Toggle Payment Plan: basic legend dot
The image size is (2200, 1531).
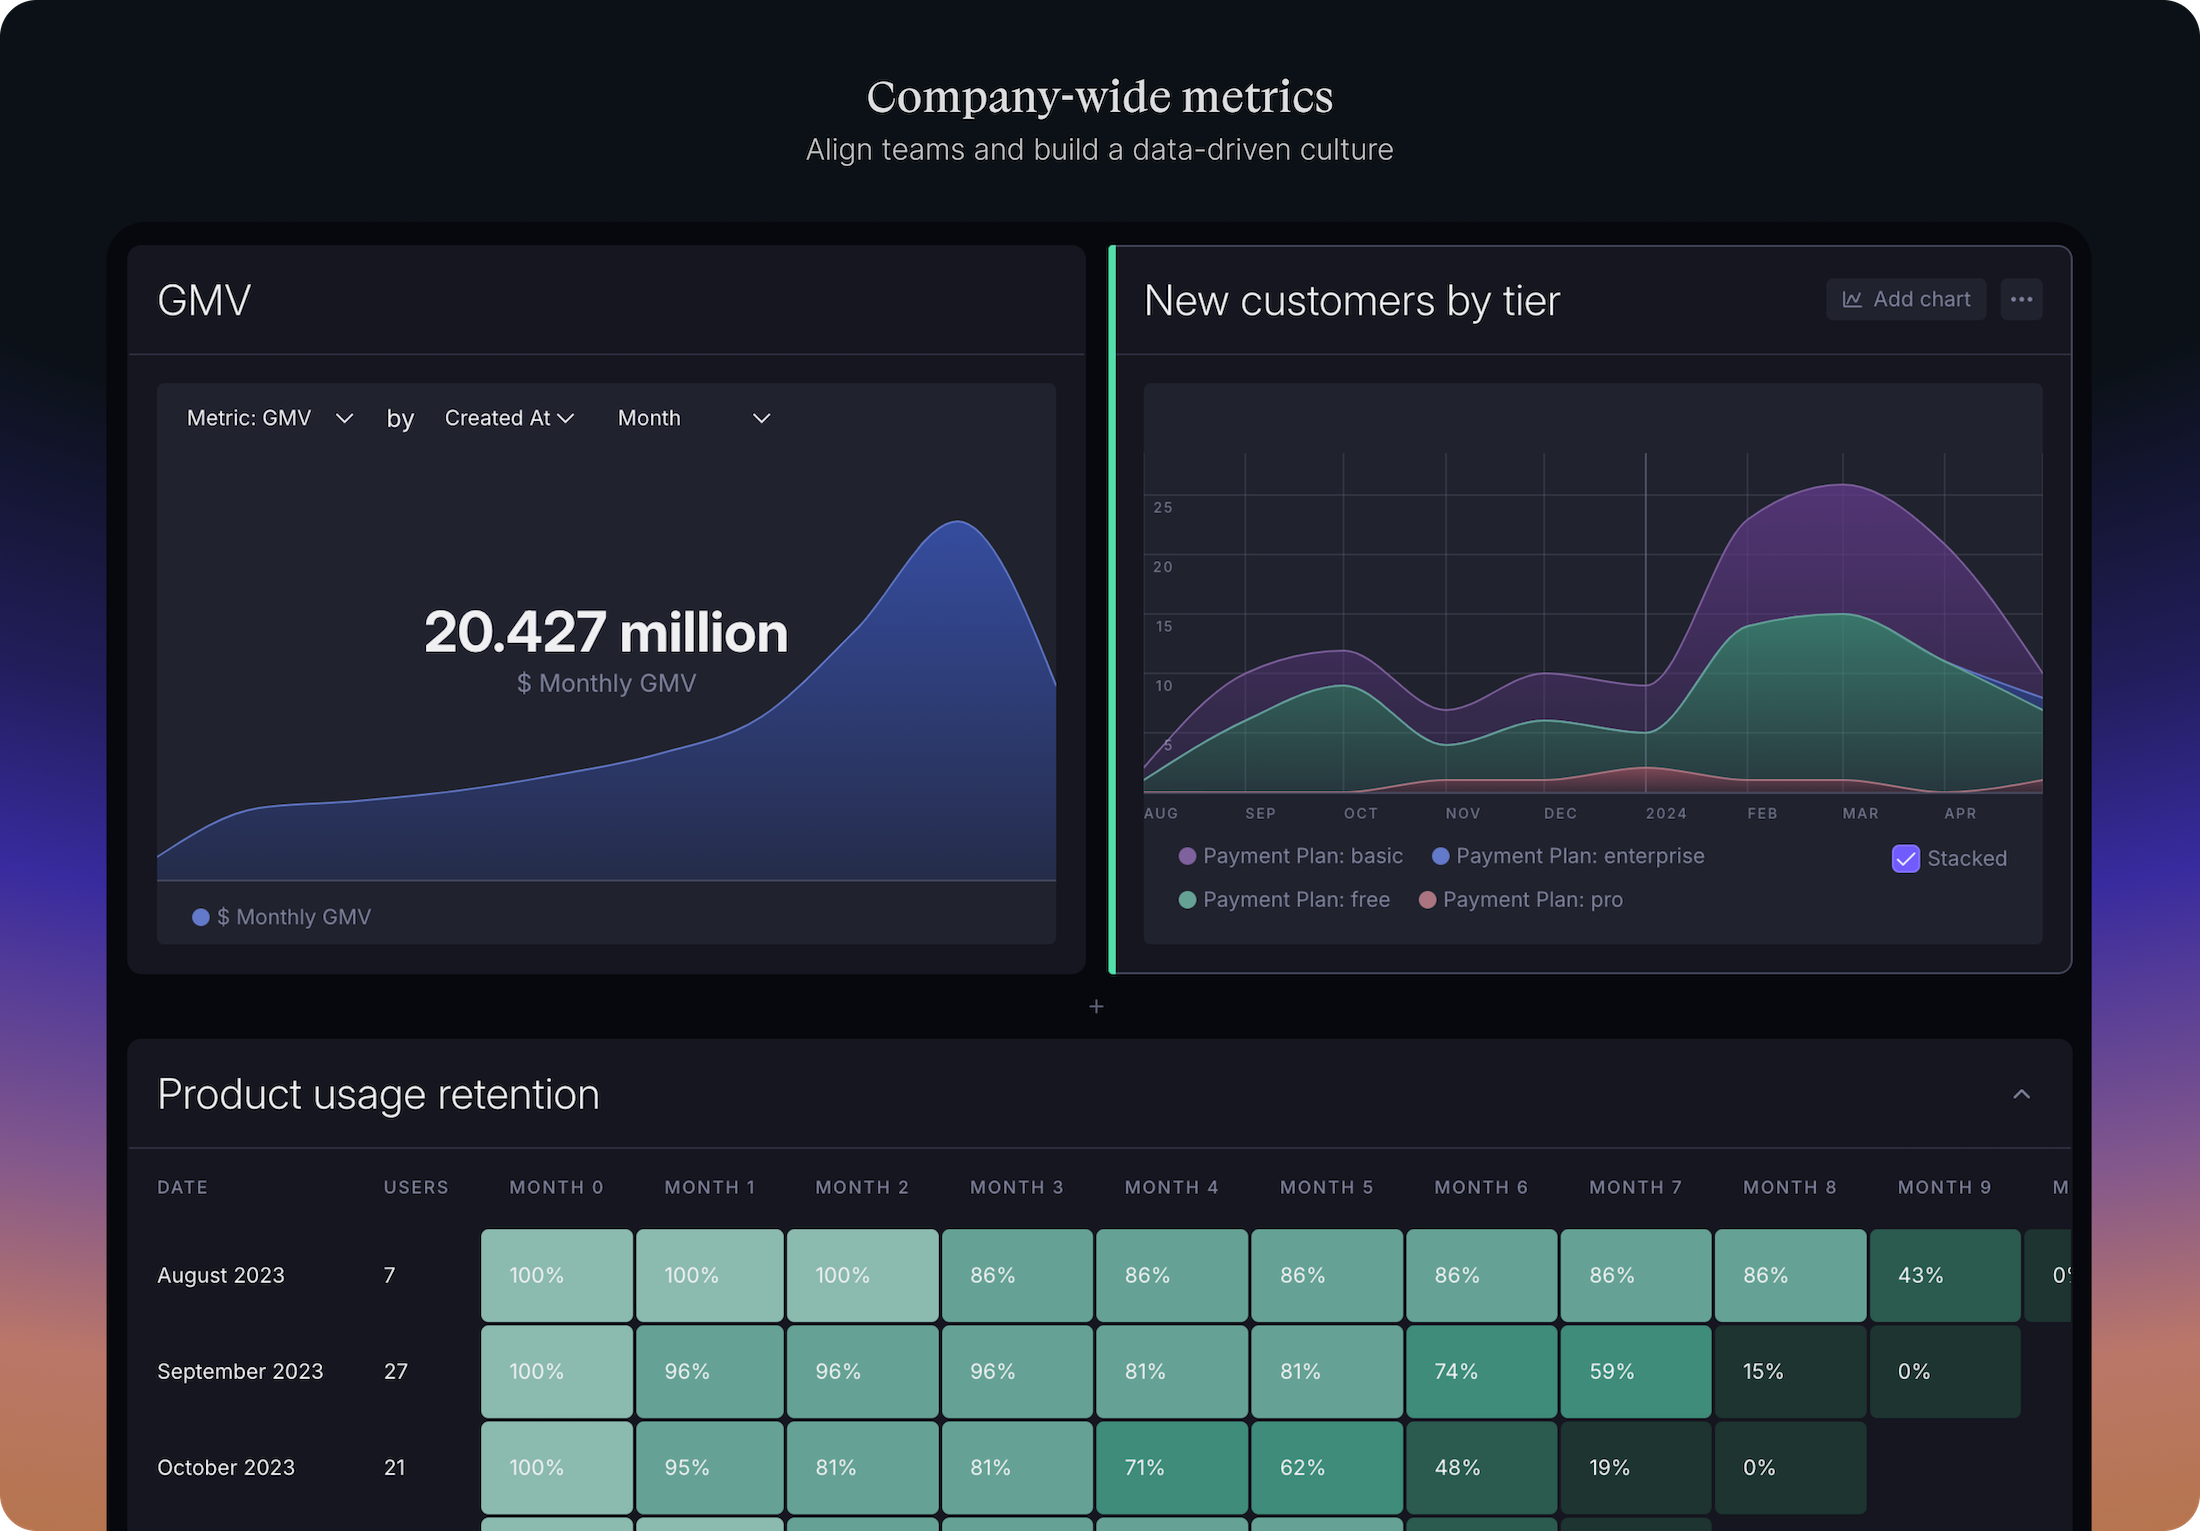[x=1187, y=856]
